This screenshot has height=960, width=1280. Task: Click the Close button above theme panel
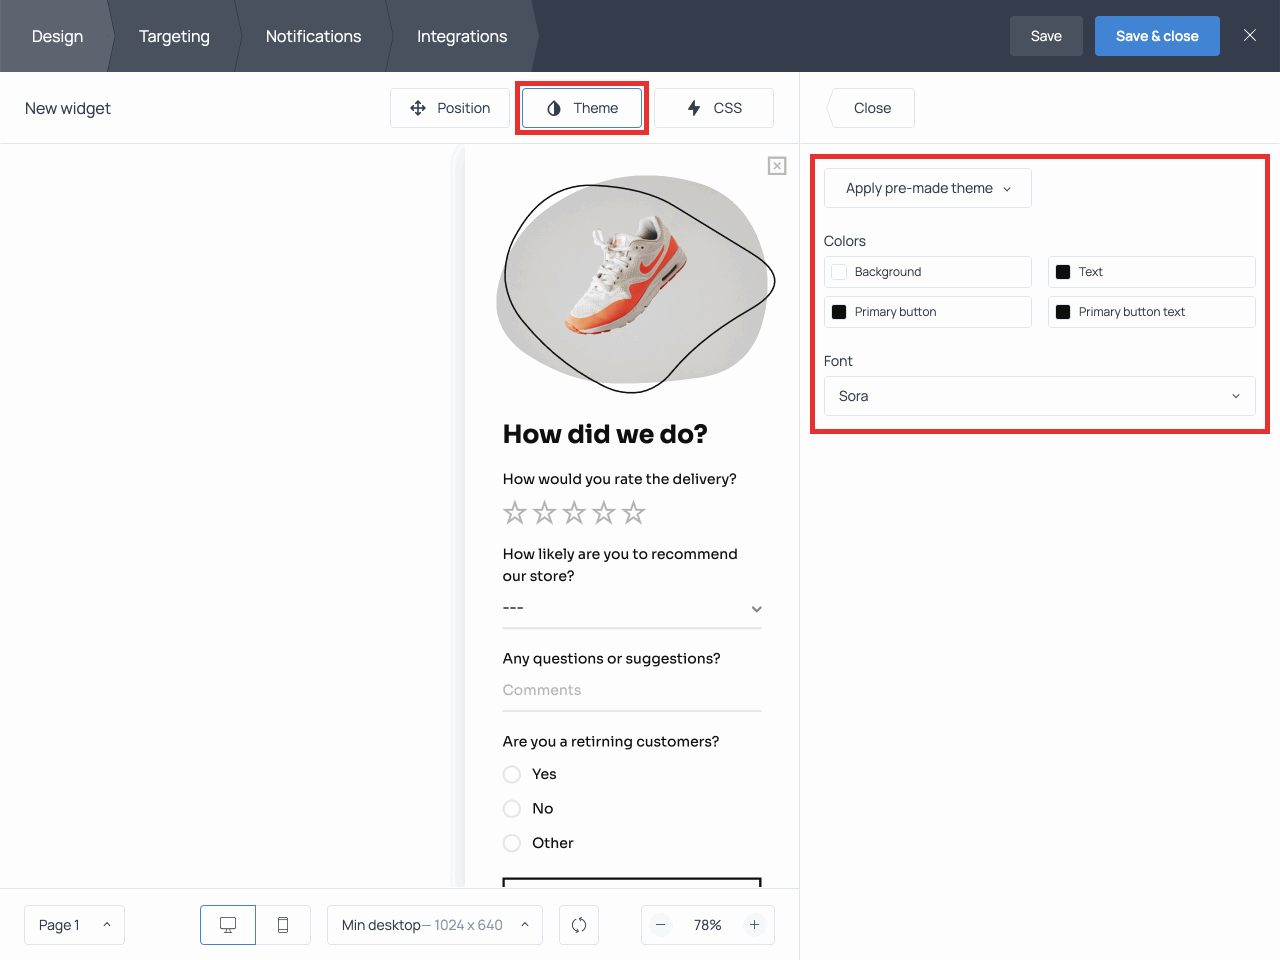click(870, 107)
